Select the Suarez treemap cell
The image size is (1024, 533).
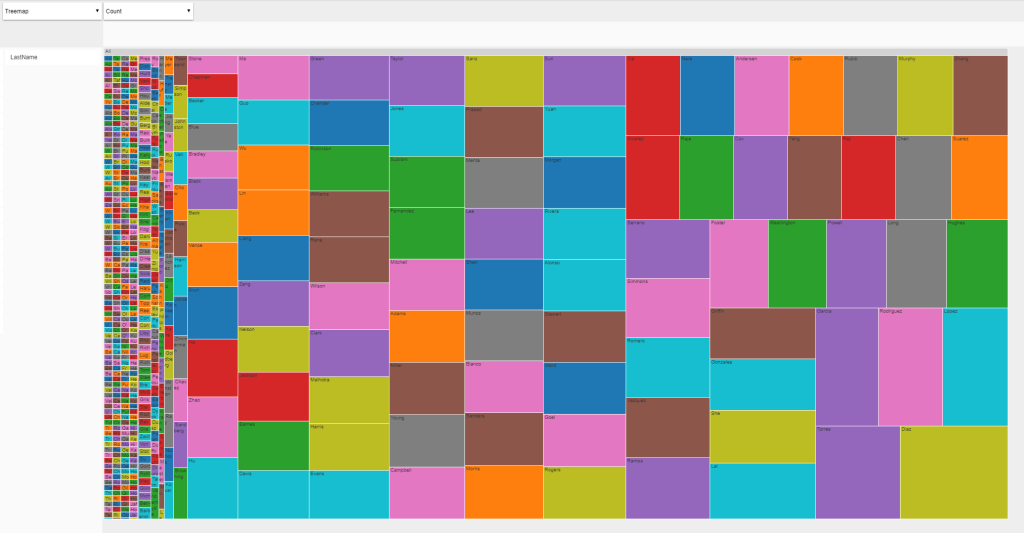tap(979, 177)
